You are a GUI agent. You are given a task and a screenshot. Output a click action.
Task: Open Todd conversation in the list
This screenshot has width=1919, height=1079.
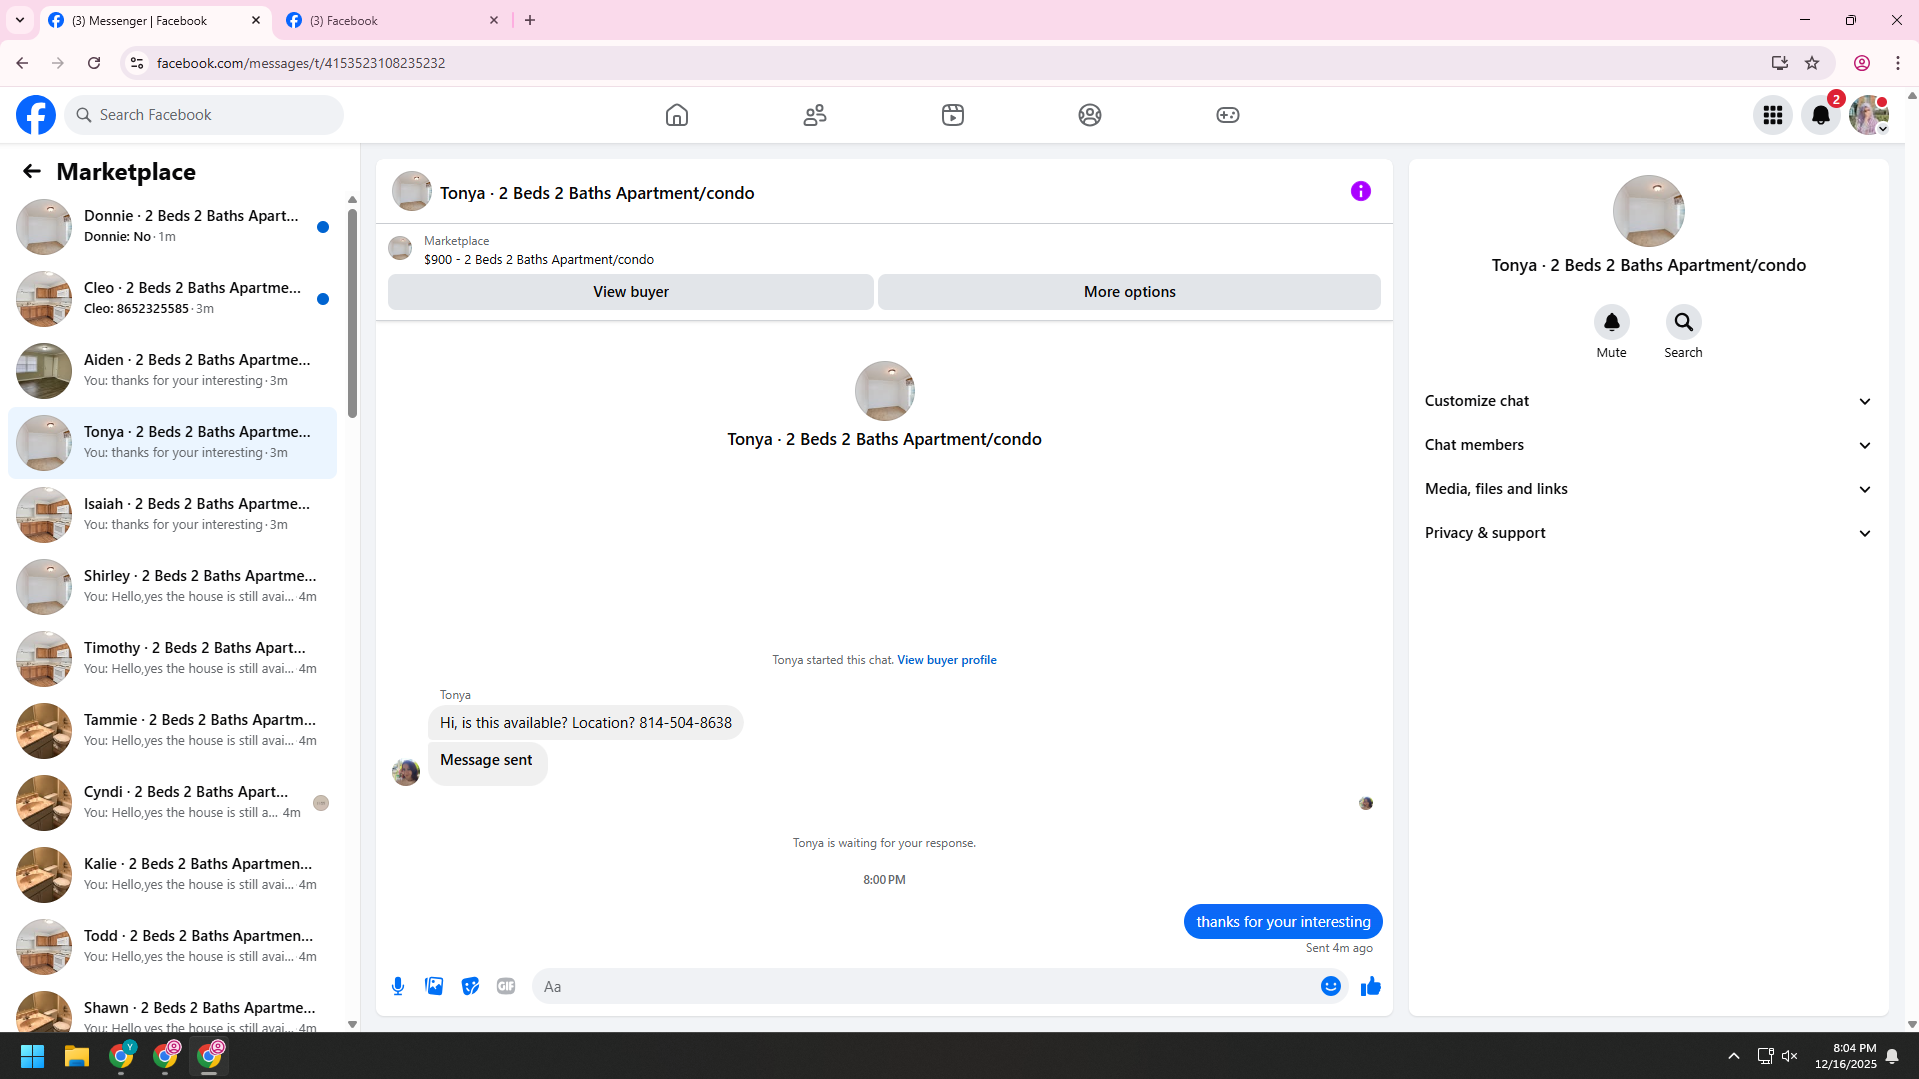point(172,947)
